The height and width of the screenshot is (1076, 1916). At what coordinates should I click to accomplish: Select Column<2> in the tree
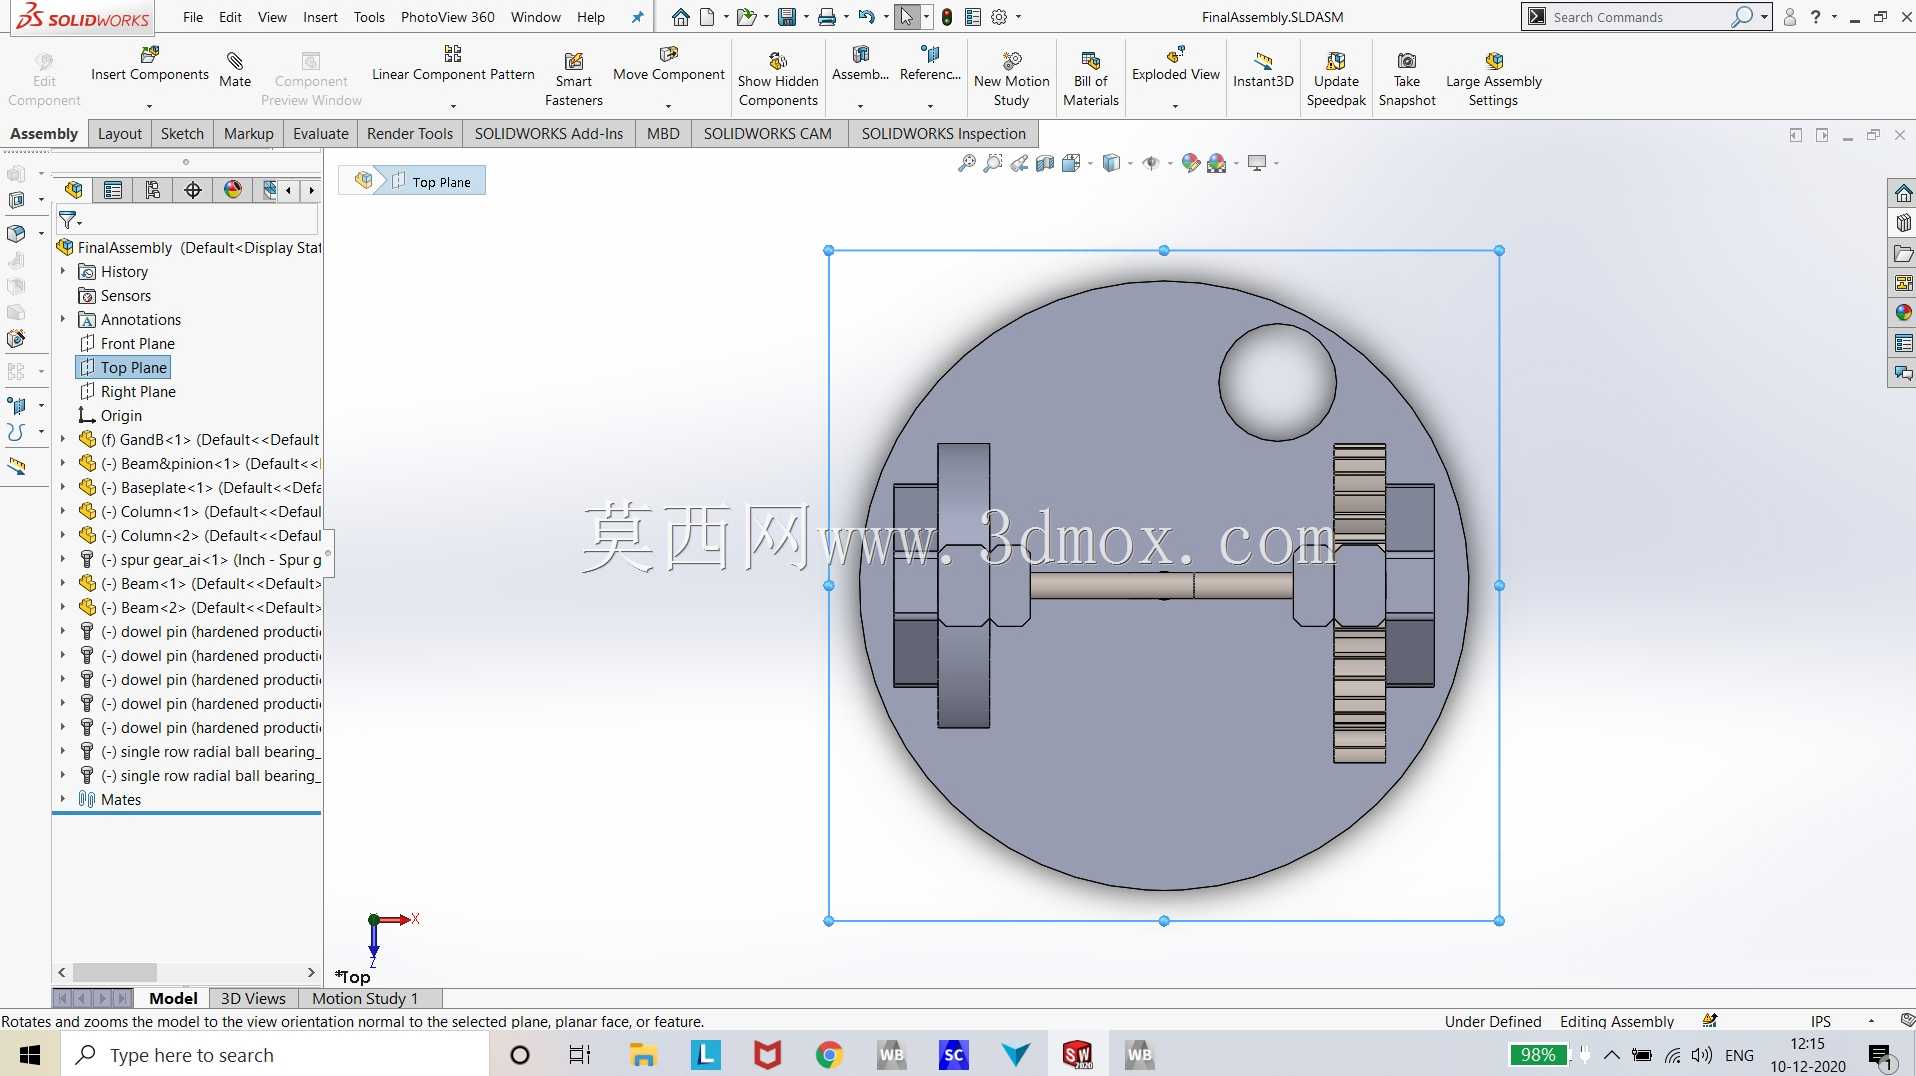(200, 535)
